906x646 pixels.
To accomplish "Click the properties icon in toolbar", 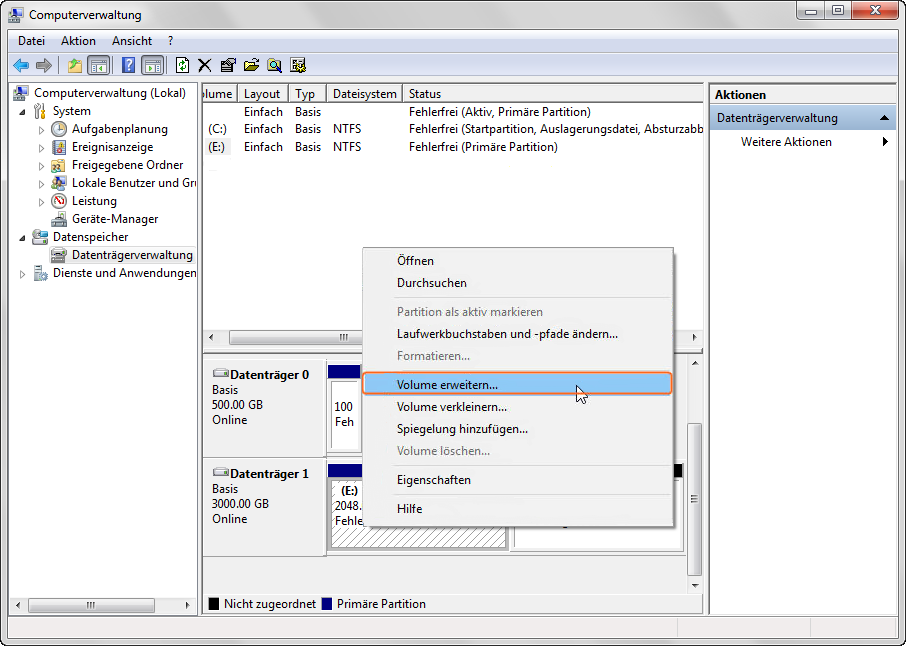I will pos(228,65).
